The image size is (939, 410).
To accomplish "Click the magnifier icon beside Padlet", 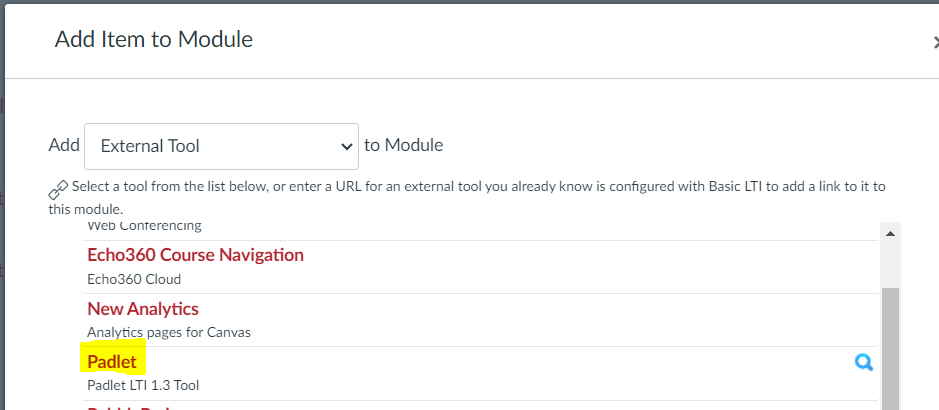I will (x=863, y=363).
